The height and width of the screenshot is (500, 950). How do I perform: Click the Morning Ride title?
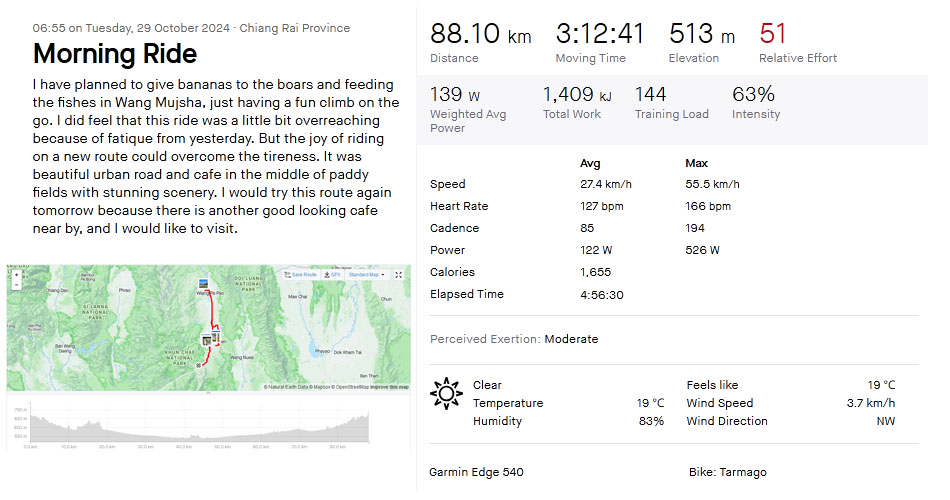115,53
